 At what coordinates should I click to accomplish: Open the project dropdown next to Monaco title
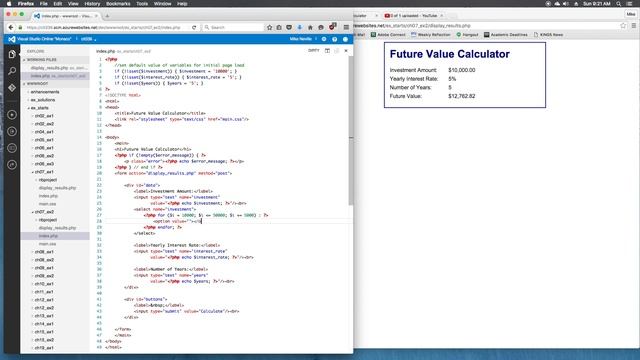88,39
